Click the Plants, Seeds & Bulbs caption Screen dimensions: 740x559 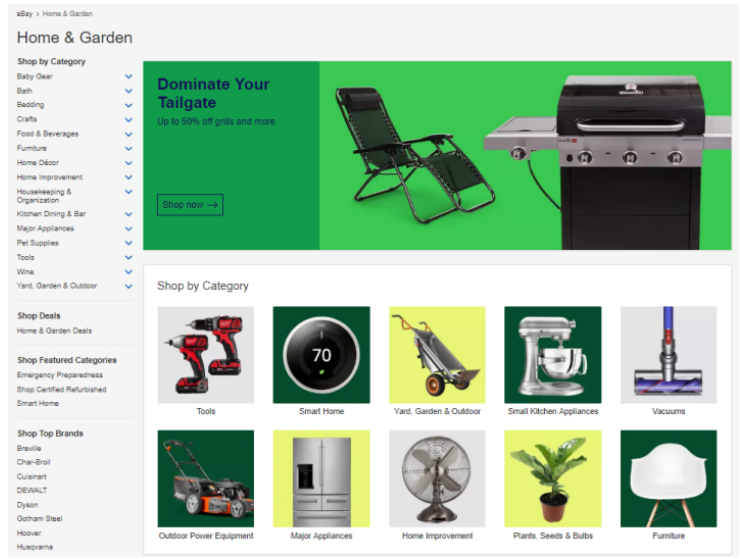(553, 536)
